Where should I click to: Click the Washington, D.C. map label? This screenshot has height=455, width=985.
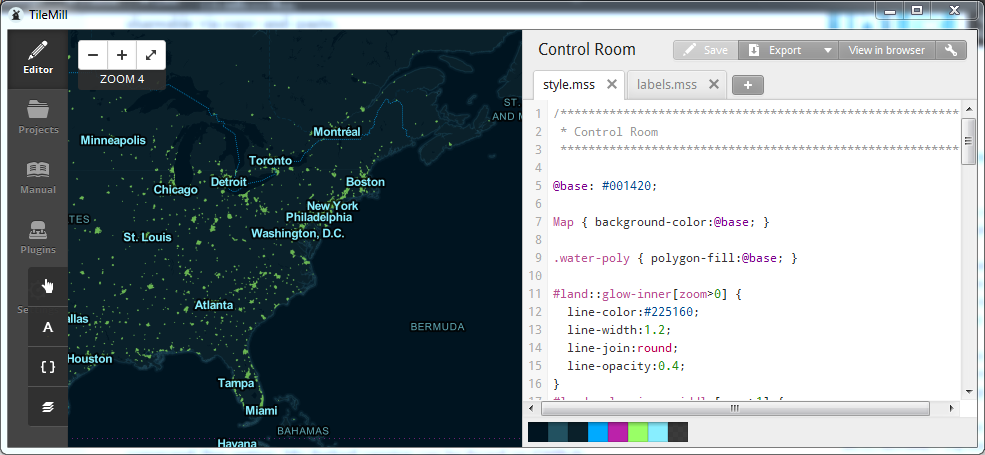point(298,233)
